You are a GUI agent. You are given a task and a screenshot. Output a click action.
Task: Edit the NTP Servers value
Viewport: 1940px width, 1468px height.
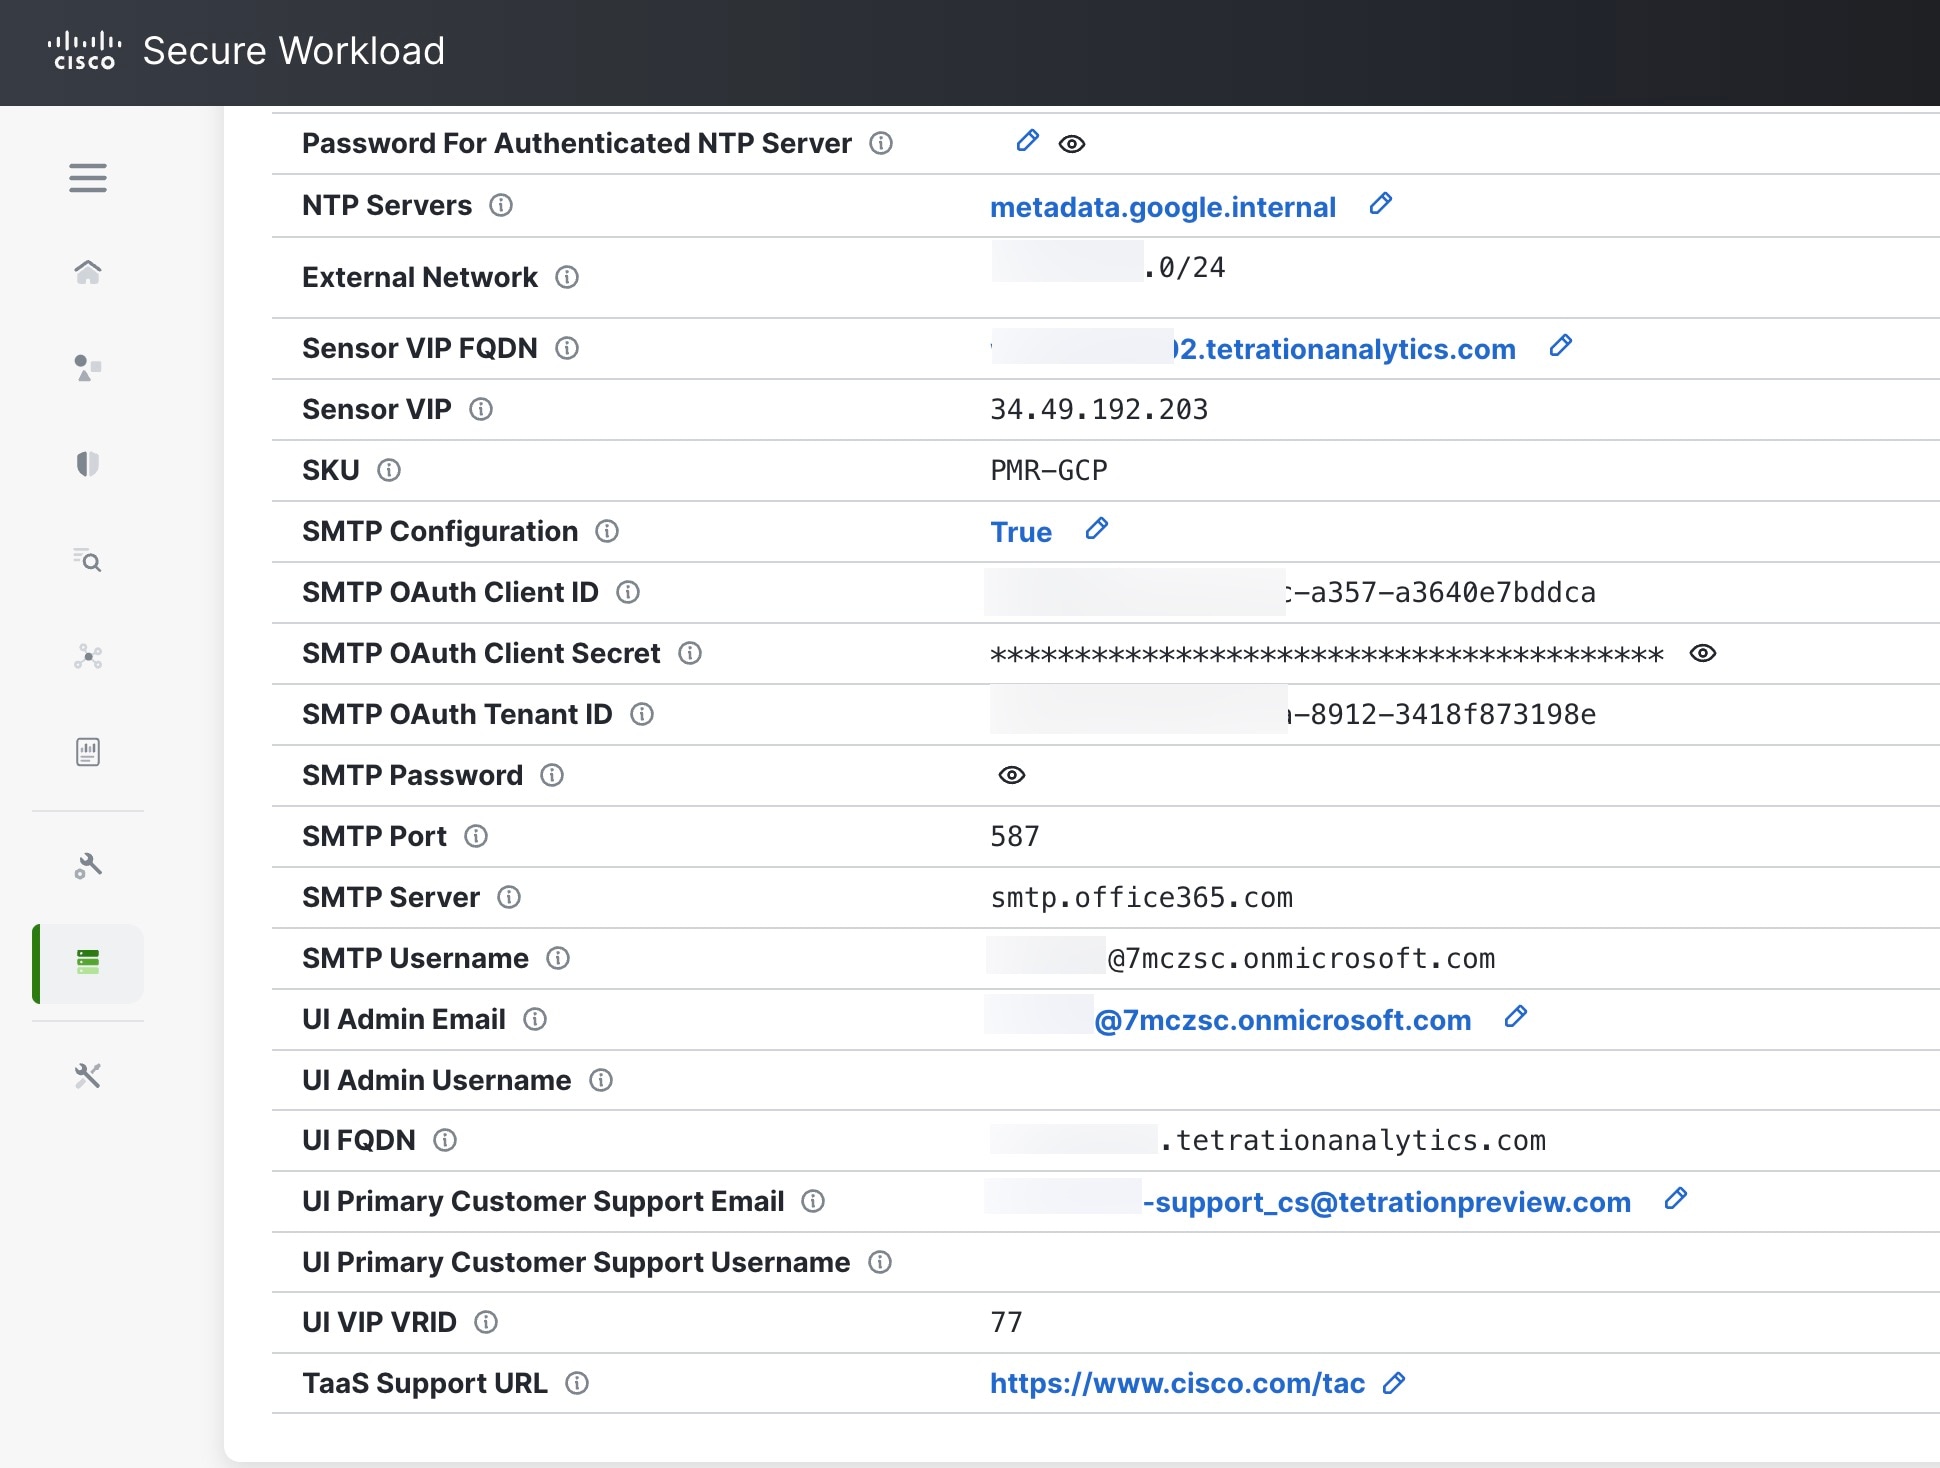(1381, 204)
